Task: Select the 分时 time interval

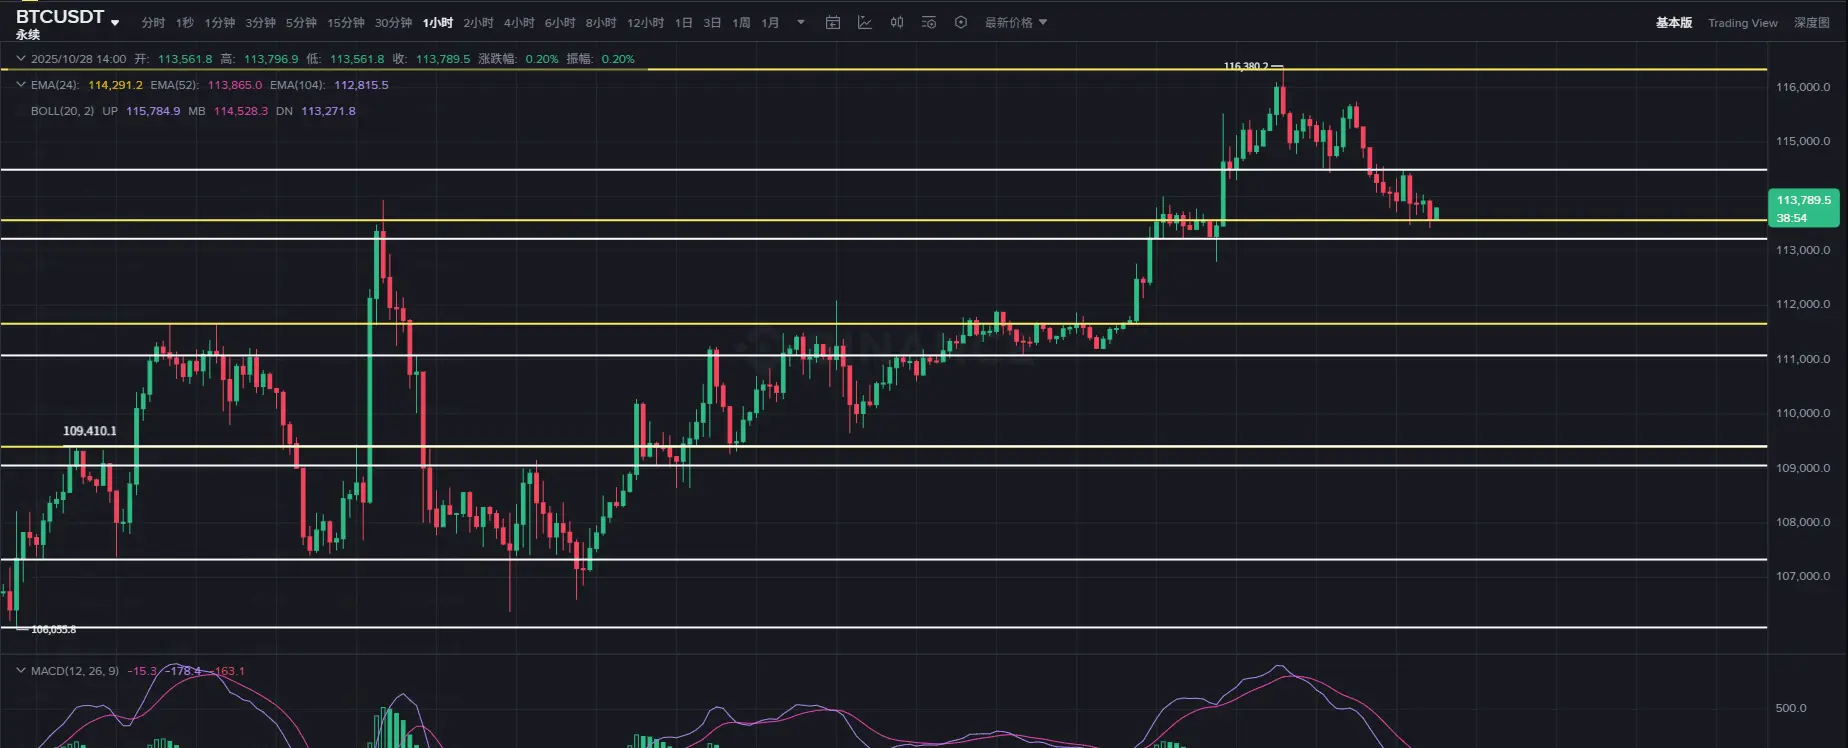Action: click(153, 22)
